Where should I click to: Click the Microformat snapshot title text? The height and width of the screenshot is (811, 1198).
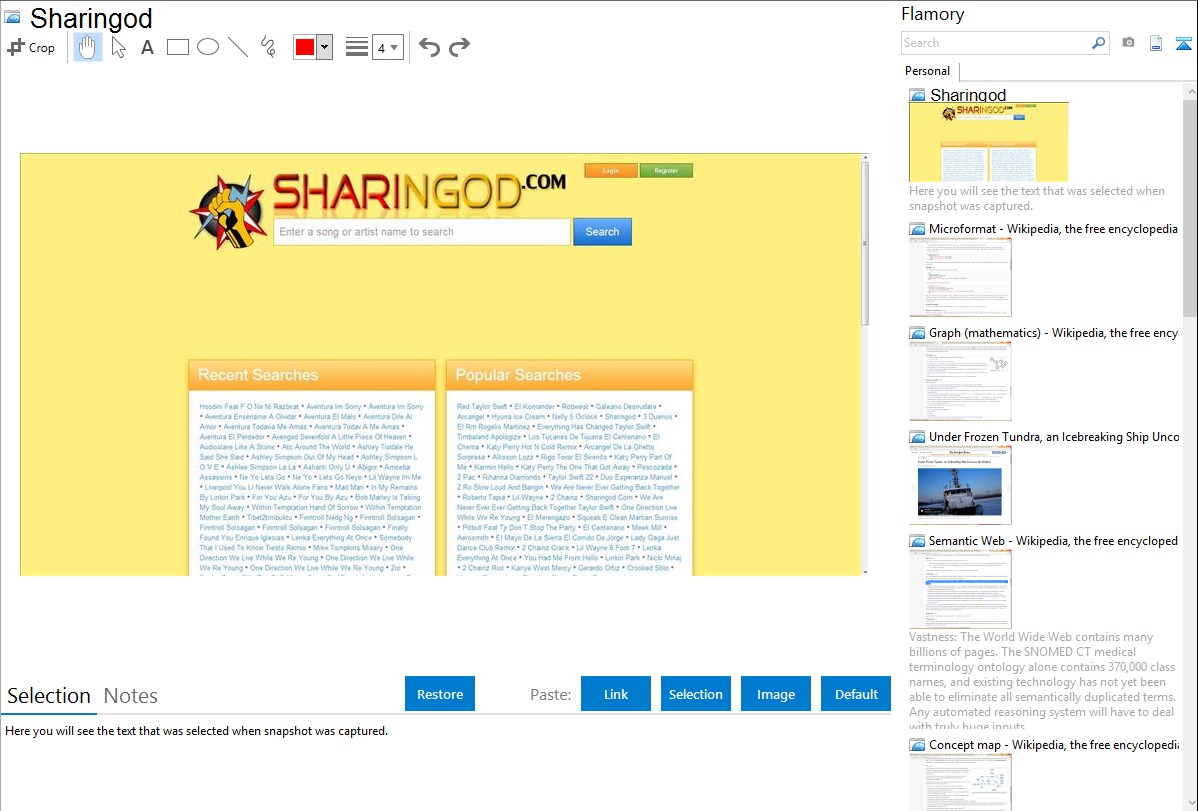(1053, 229)
